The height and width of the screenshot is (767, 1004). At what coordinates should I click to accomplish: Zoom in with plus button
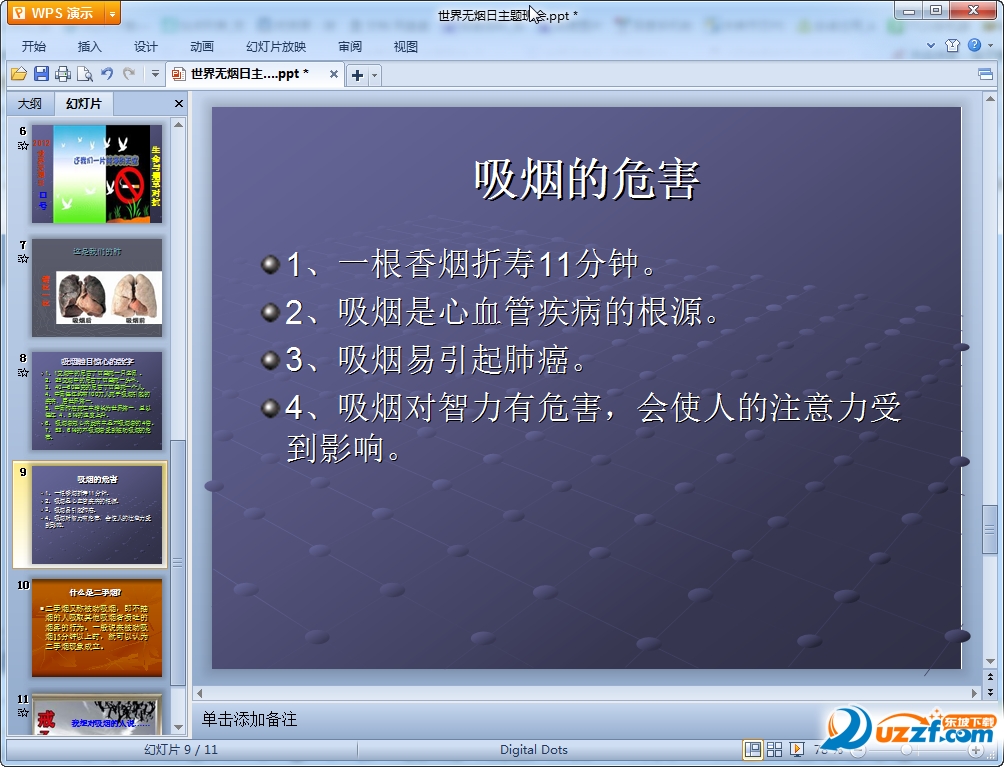(x=976, y=750)
